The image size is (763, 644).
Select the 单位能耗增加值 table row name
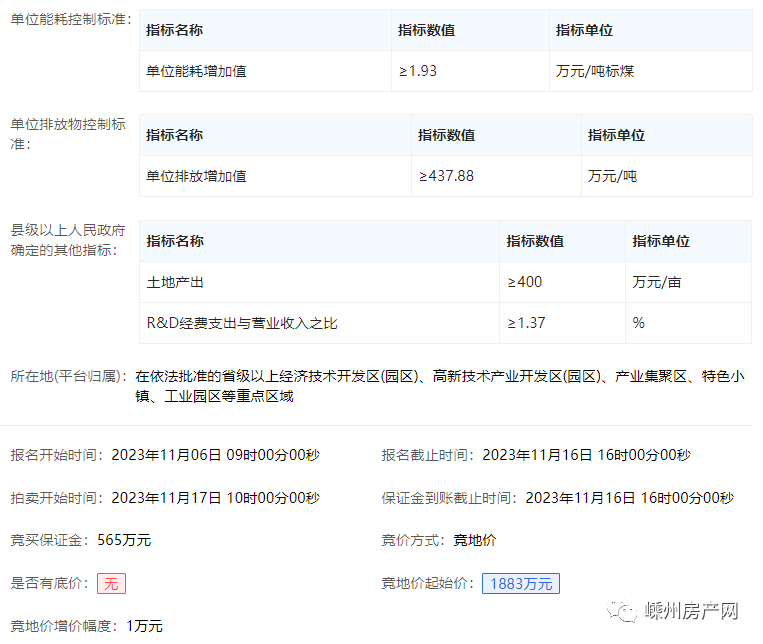click(x=196, y=71)
